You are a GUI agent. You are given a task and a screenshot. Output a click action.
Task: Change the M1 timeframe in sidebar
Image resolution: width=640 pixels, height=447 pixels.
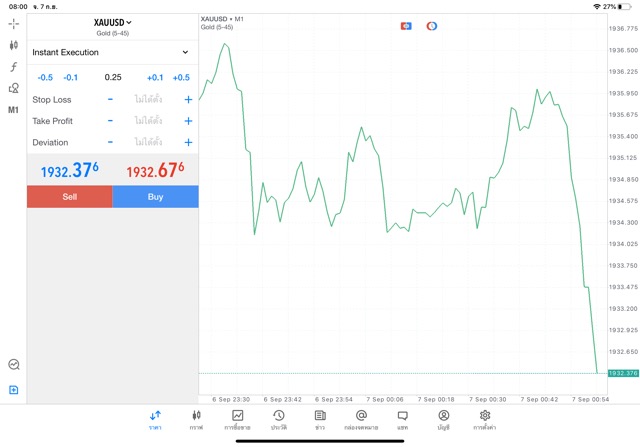click(x=13, y=110)
